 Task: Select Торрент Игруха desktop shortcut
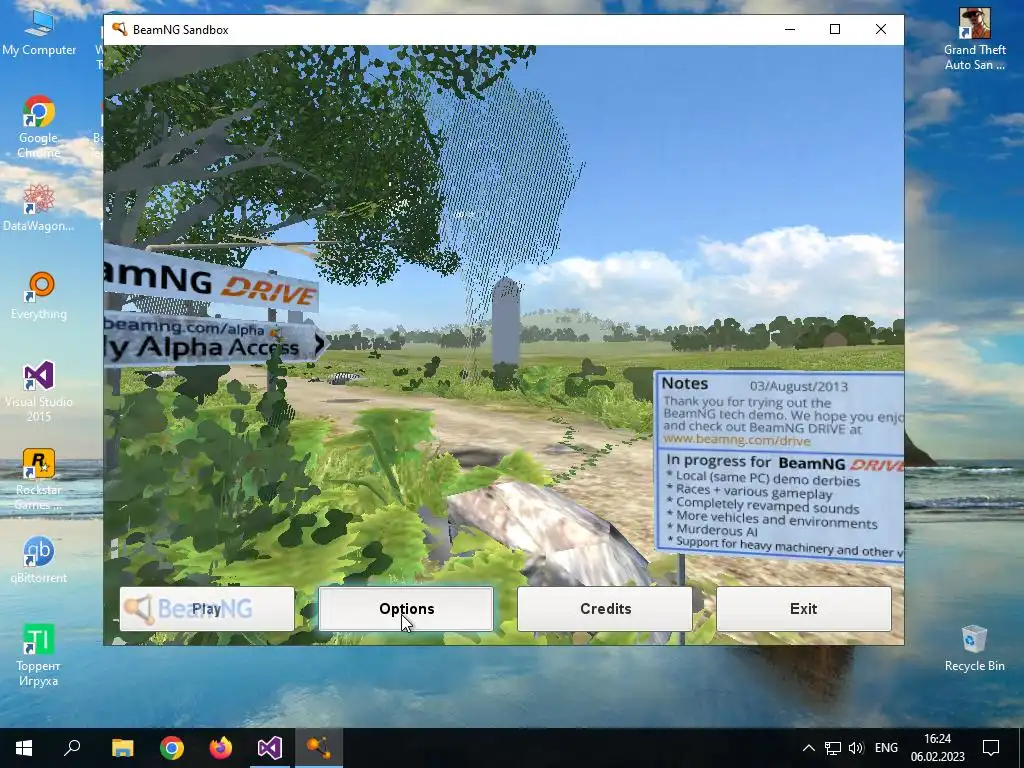tap(39, 655)
